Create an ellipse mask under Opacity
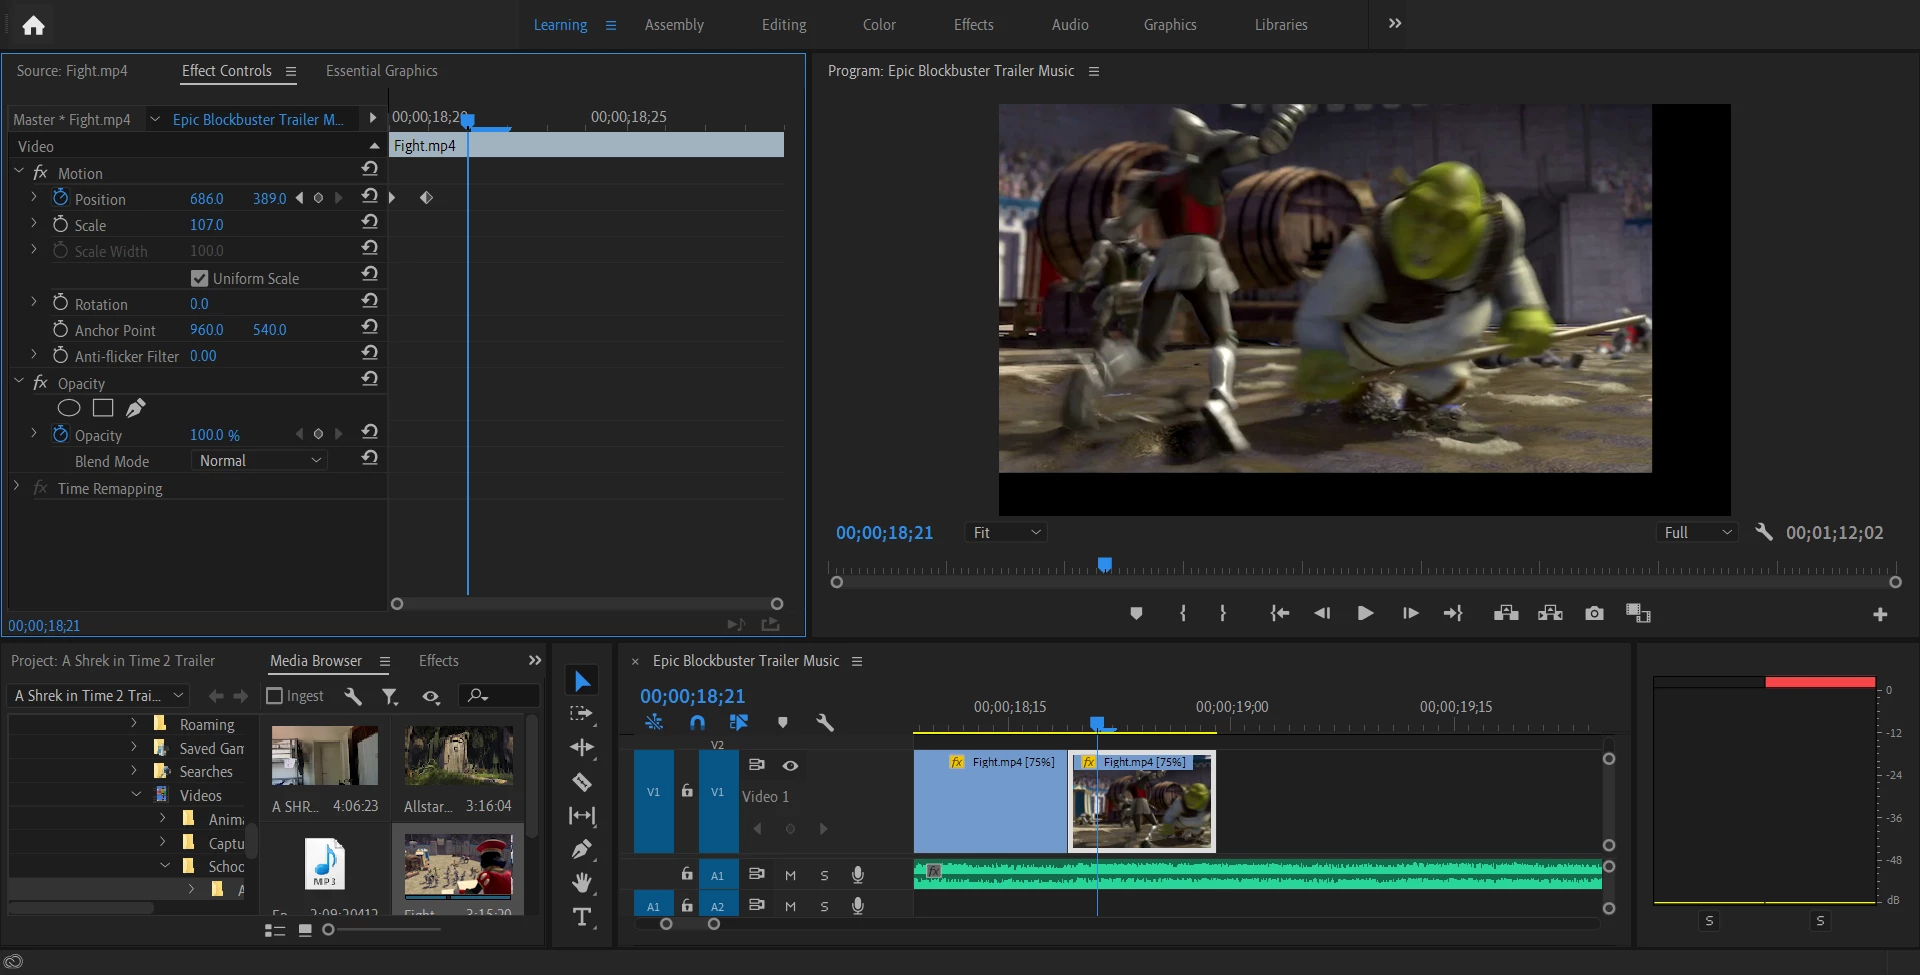The image size is (1920, 975). [69, 408]
